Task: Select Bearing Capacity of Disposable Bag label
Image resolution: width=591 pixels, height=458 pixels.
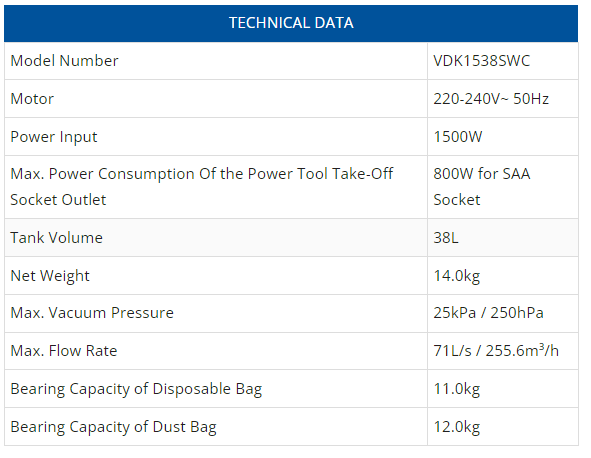Action: point(136,389)
